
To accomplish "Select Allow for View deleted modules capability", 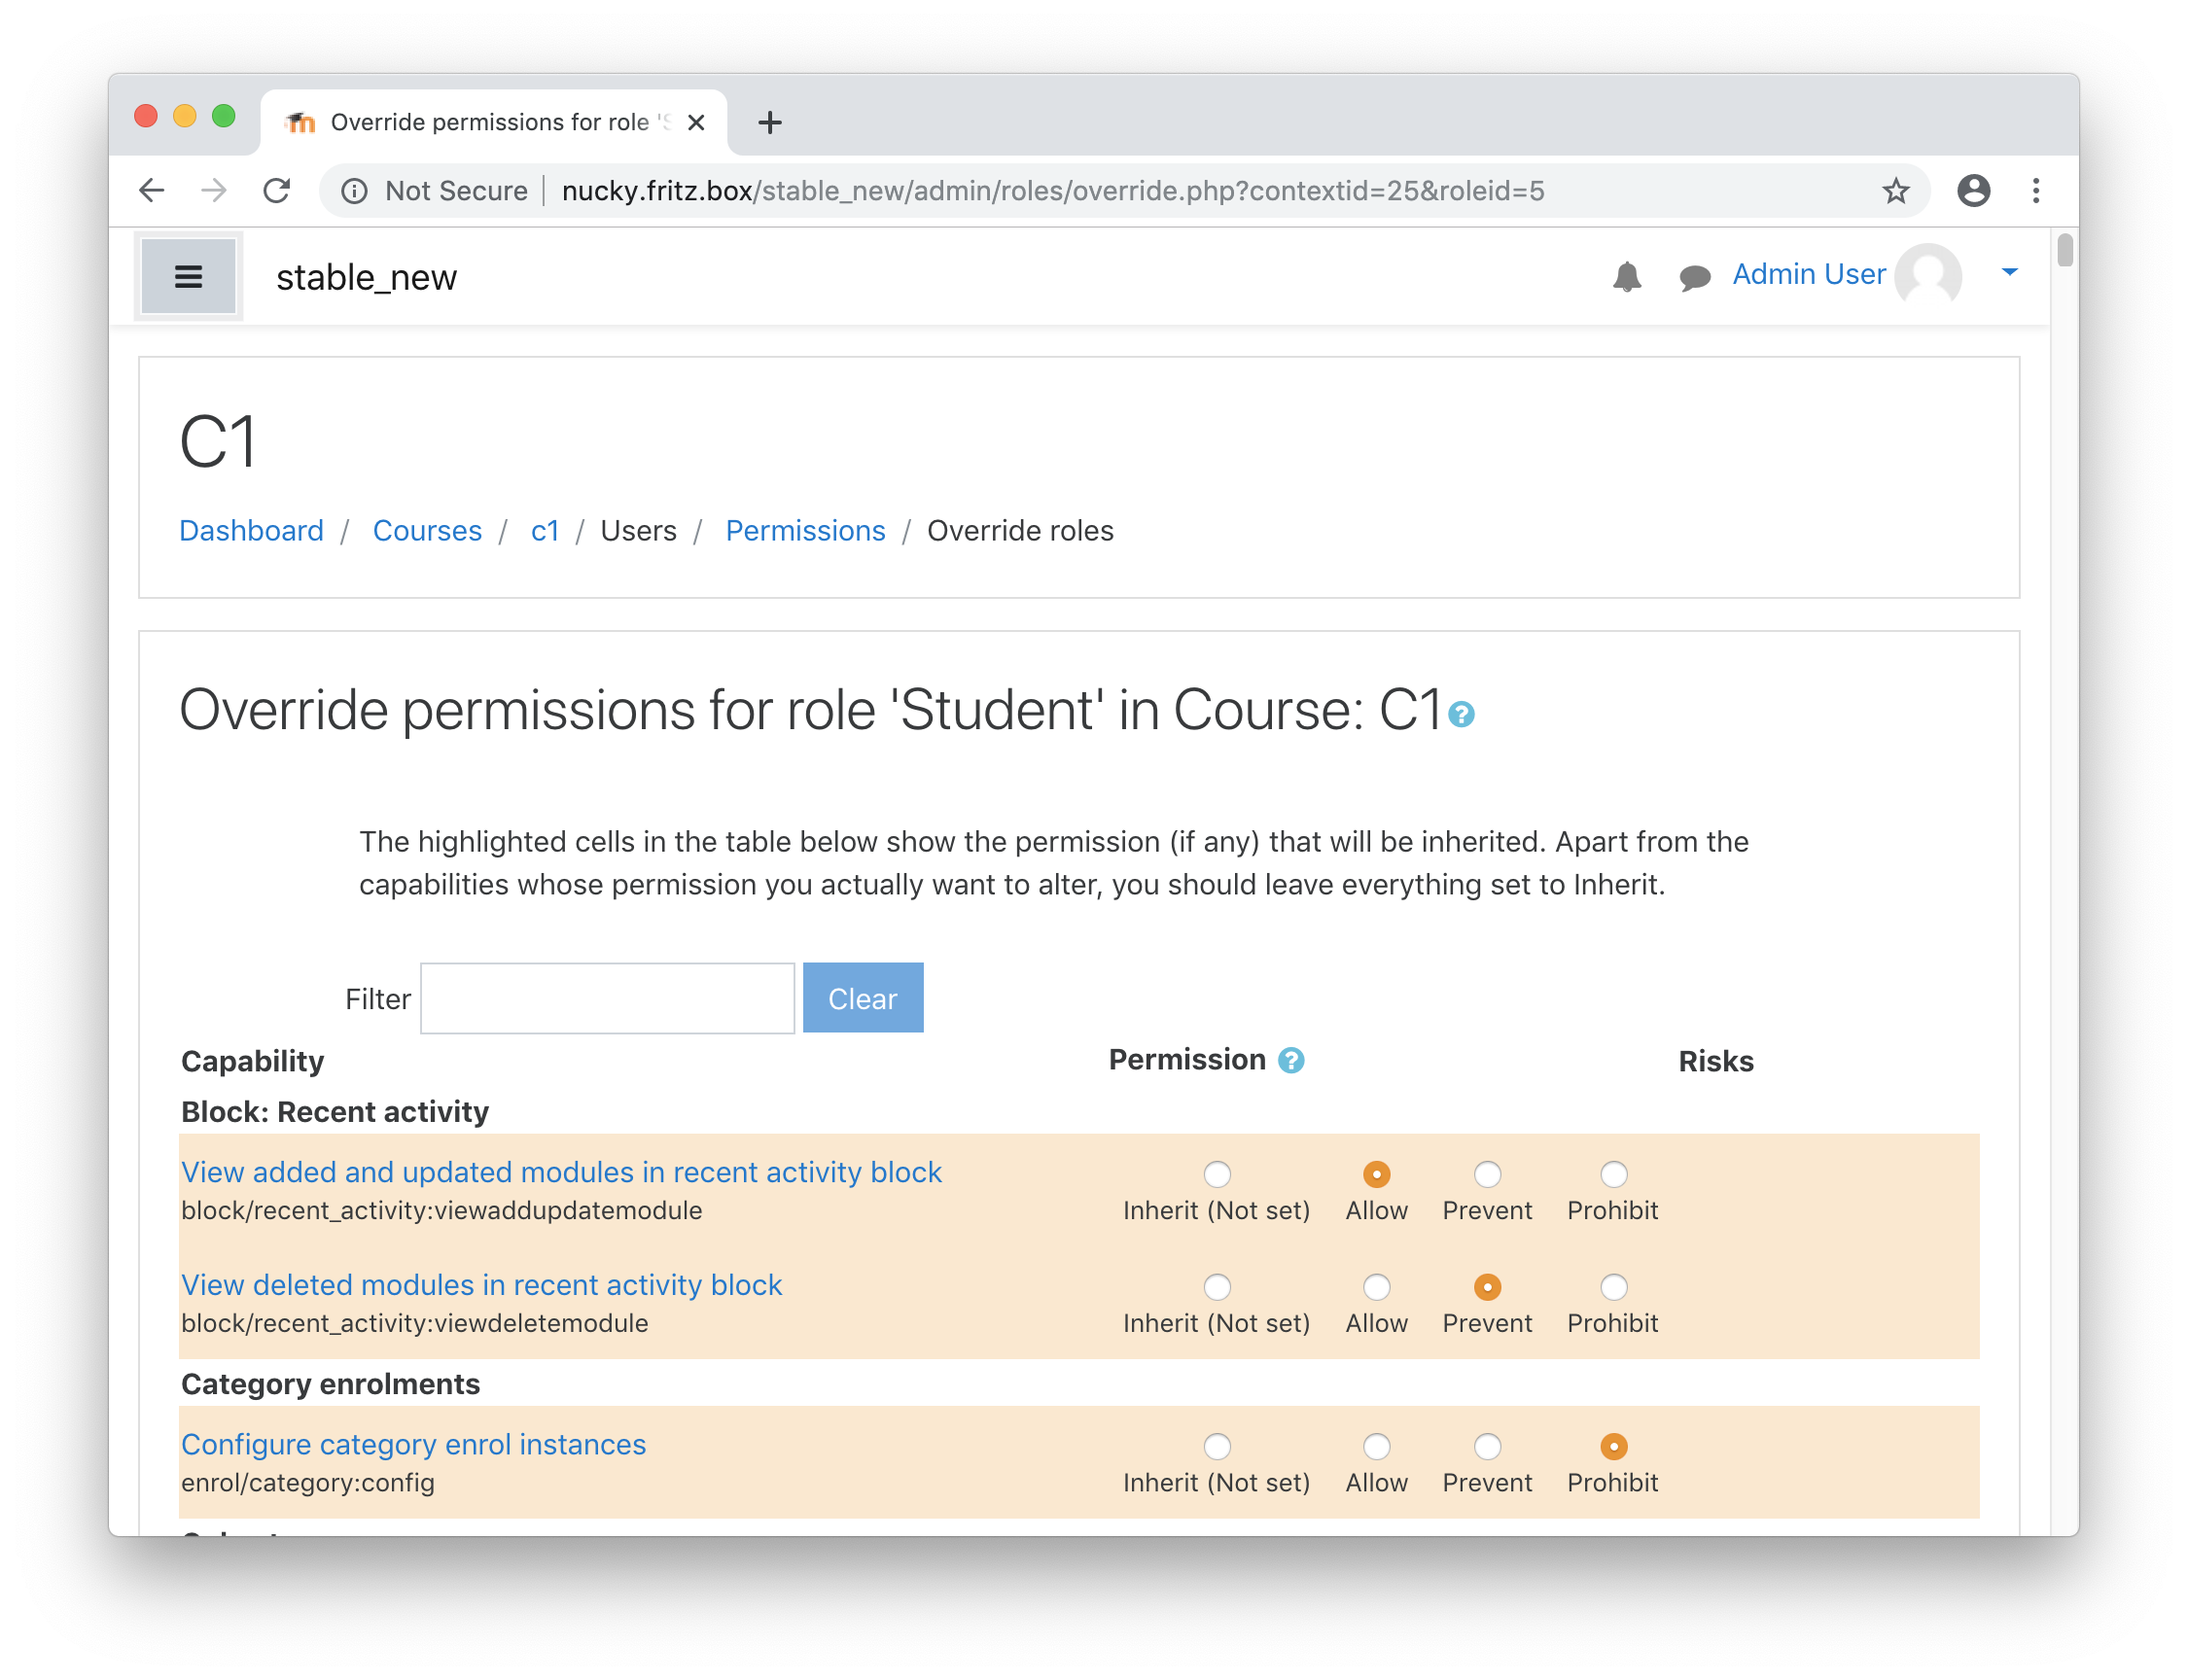I will 1376,1286.
